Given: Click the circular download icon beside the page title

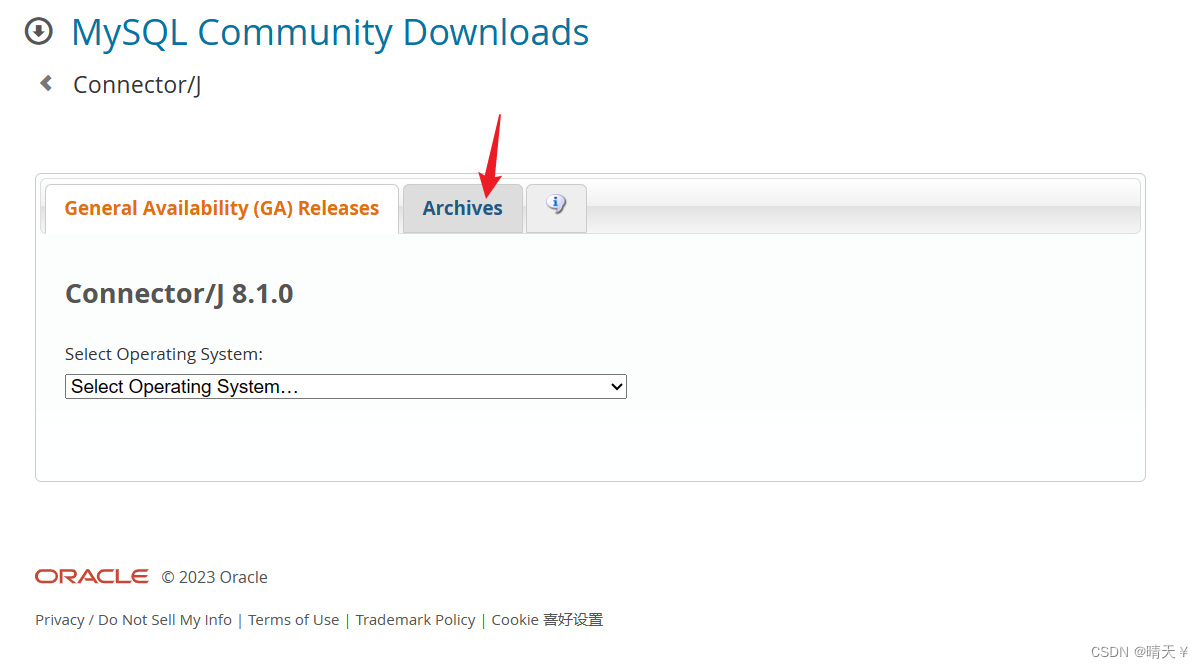Looking at the screenshot, I should point(38,32).
